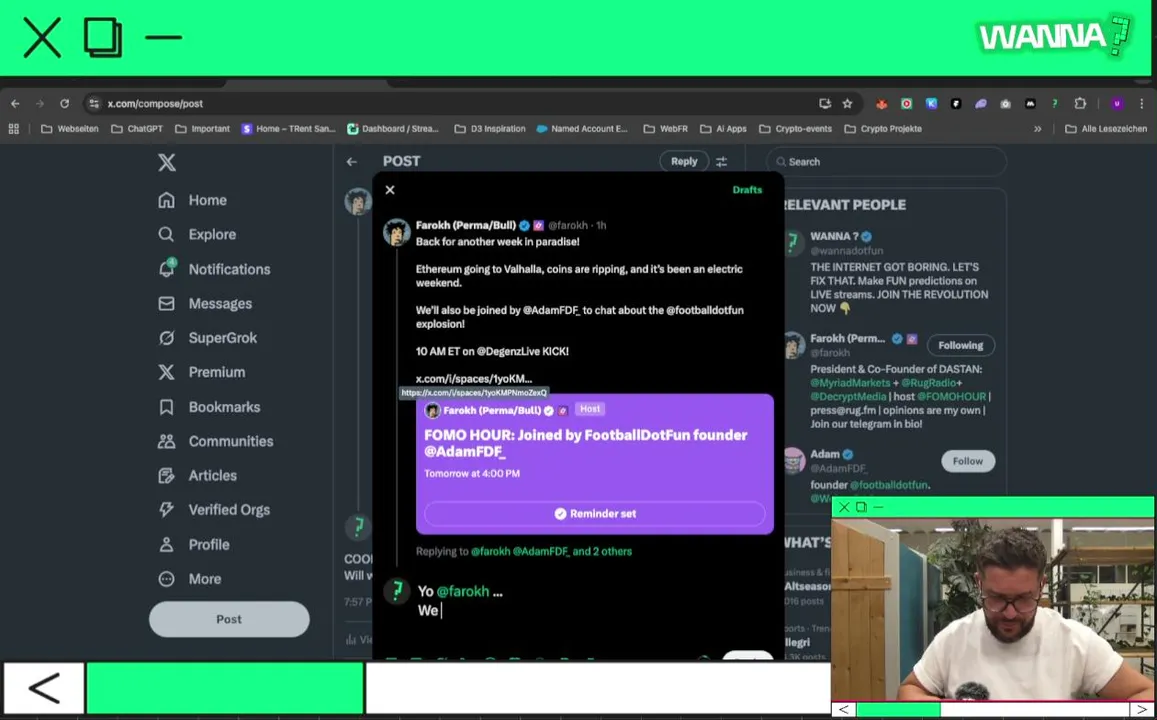The height and width of the screenshot is (720, 1157).
Task: Open the Important bookmark folder
Action: click(x=203, y=128)
